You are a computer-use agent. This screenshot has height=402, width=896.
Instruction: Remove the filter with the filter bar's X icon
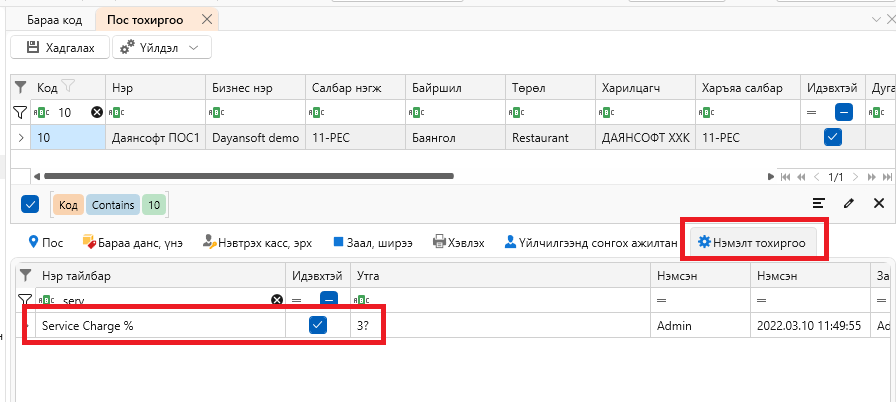879,203
